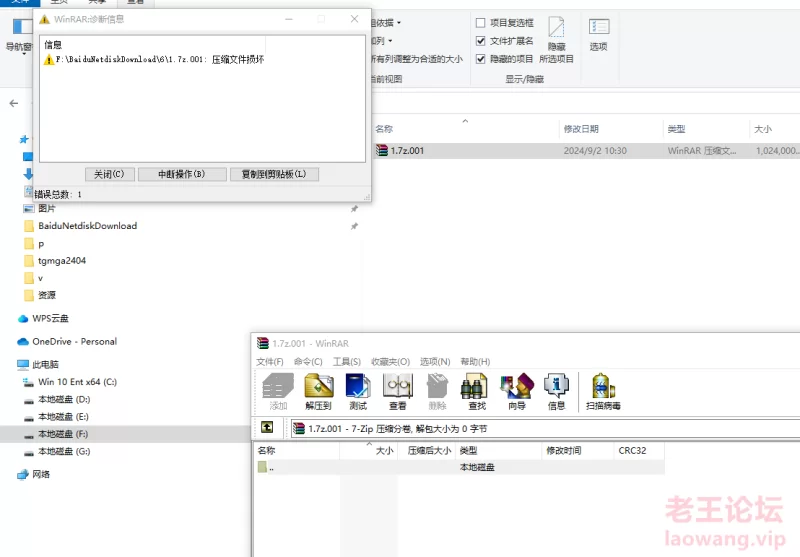
Task: Open the 命令(C) menu in WinRAR
Action: (x=308, y=362)
